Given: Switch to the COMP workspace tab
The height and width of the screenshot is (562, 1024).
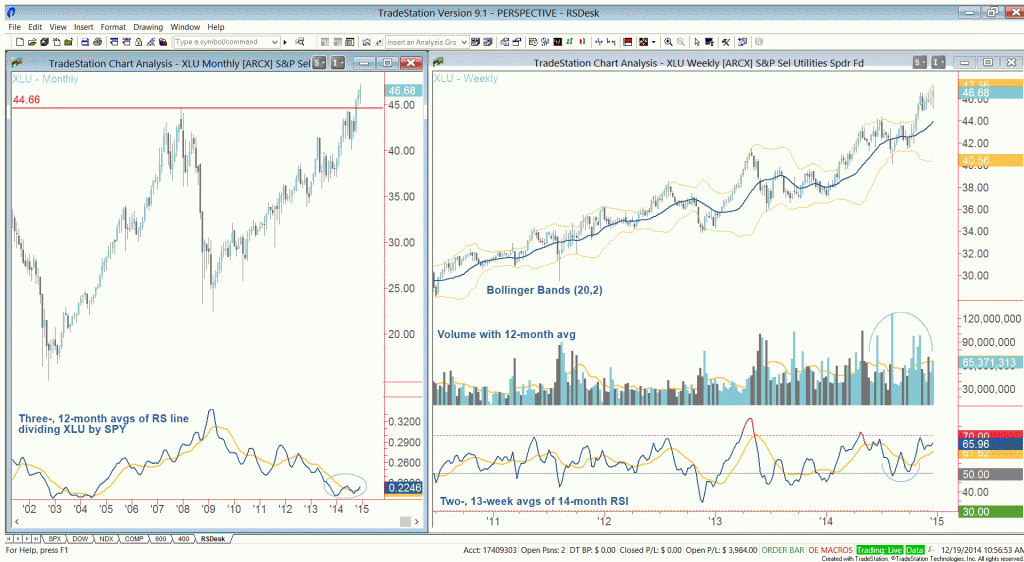Looking at the screenshot, I should click(134, 539).
